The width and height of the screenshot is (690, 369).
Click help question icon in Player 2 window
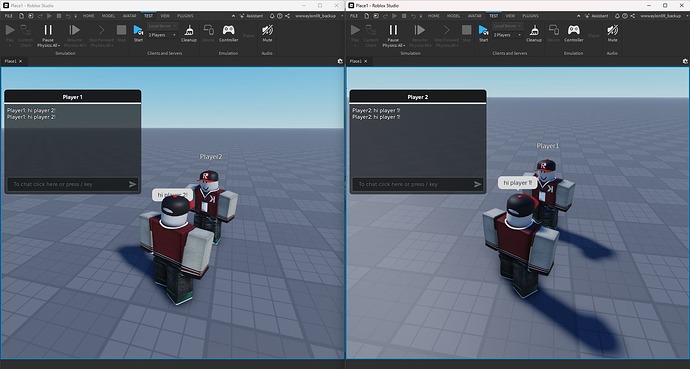(x=624, y=16)
